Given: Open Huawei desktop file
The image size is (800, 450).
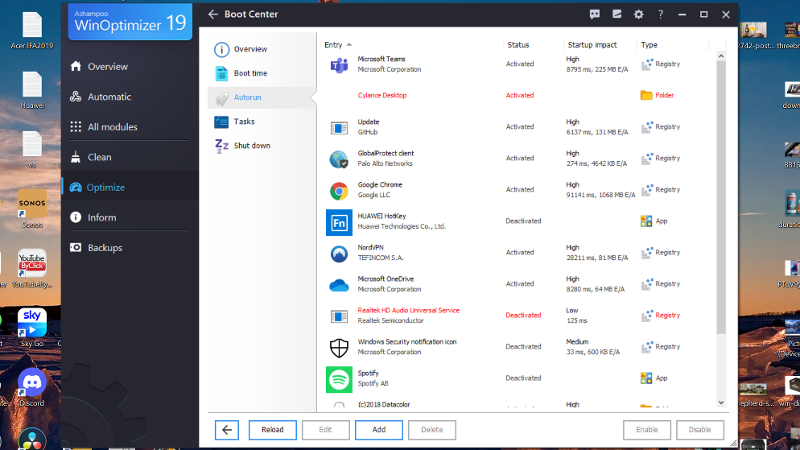Looking at the screenshot, I should point(32,90).
